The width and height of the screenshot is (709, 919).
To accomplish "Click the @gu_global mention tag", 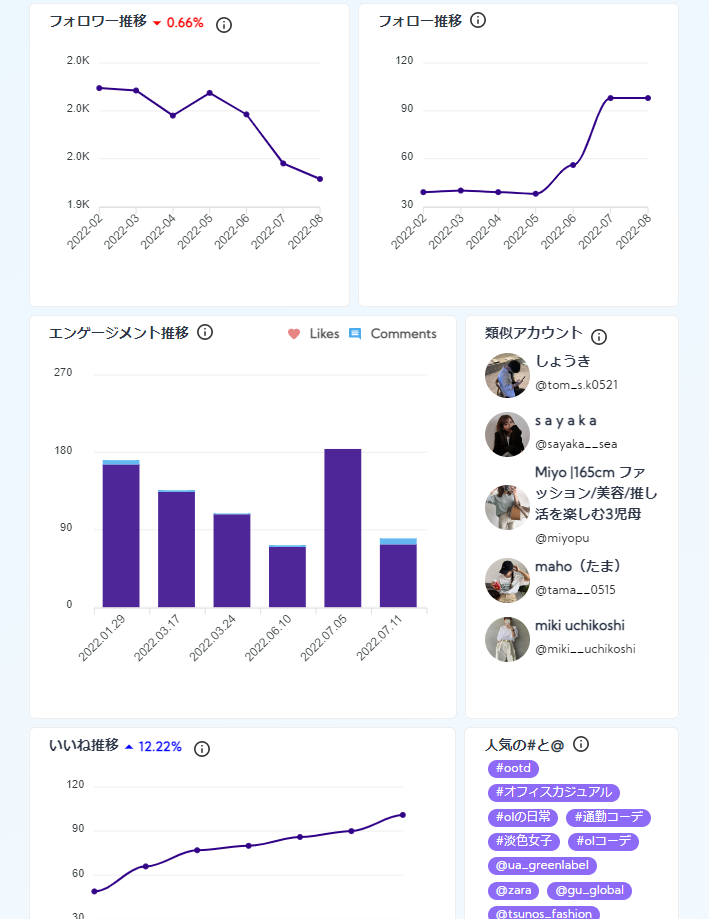I will tap(589, 890).
